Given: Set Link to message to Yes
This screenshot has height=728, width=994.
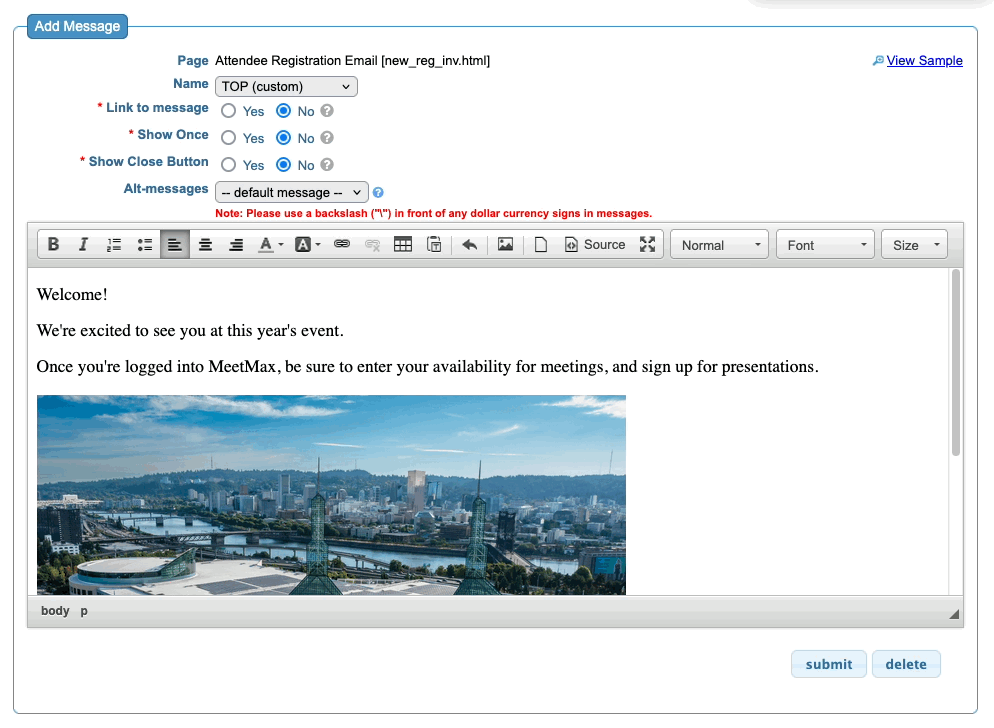Looking at the screenshot, I should 229,112.
